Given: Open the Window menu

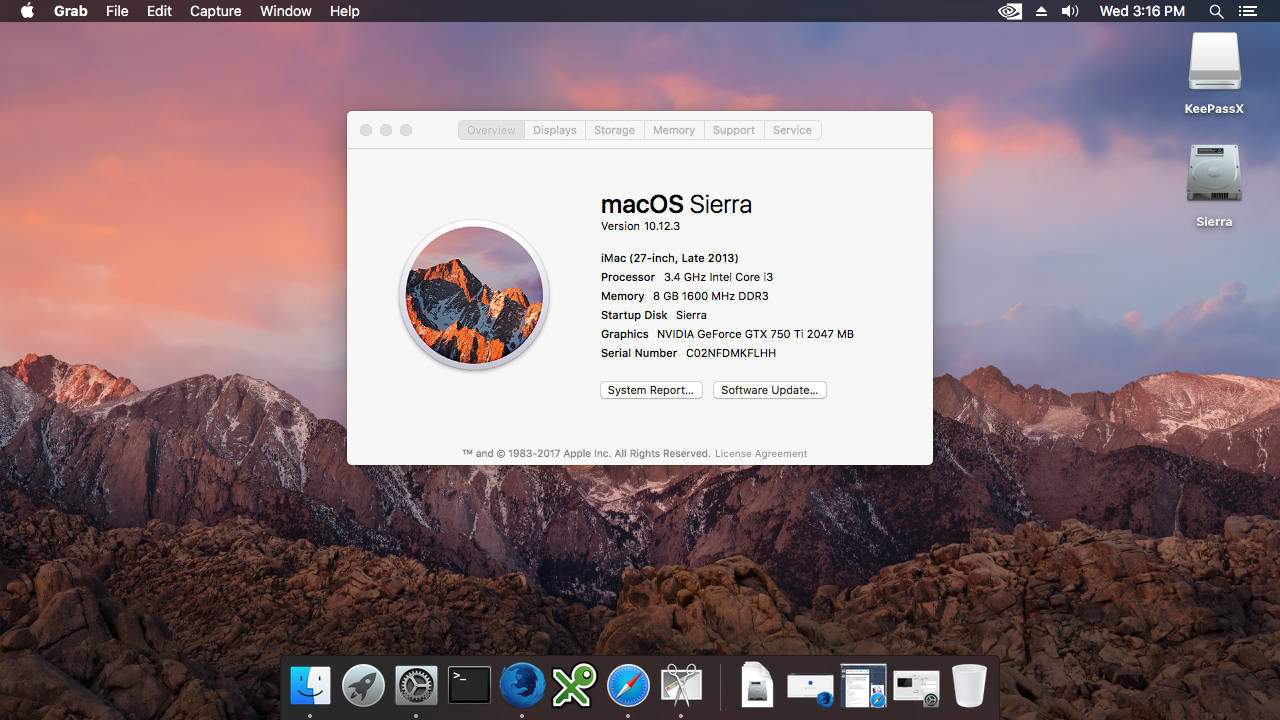Looking at the screenshot, I should coord(285,11).
